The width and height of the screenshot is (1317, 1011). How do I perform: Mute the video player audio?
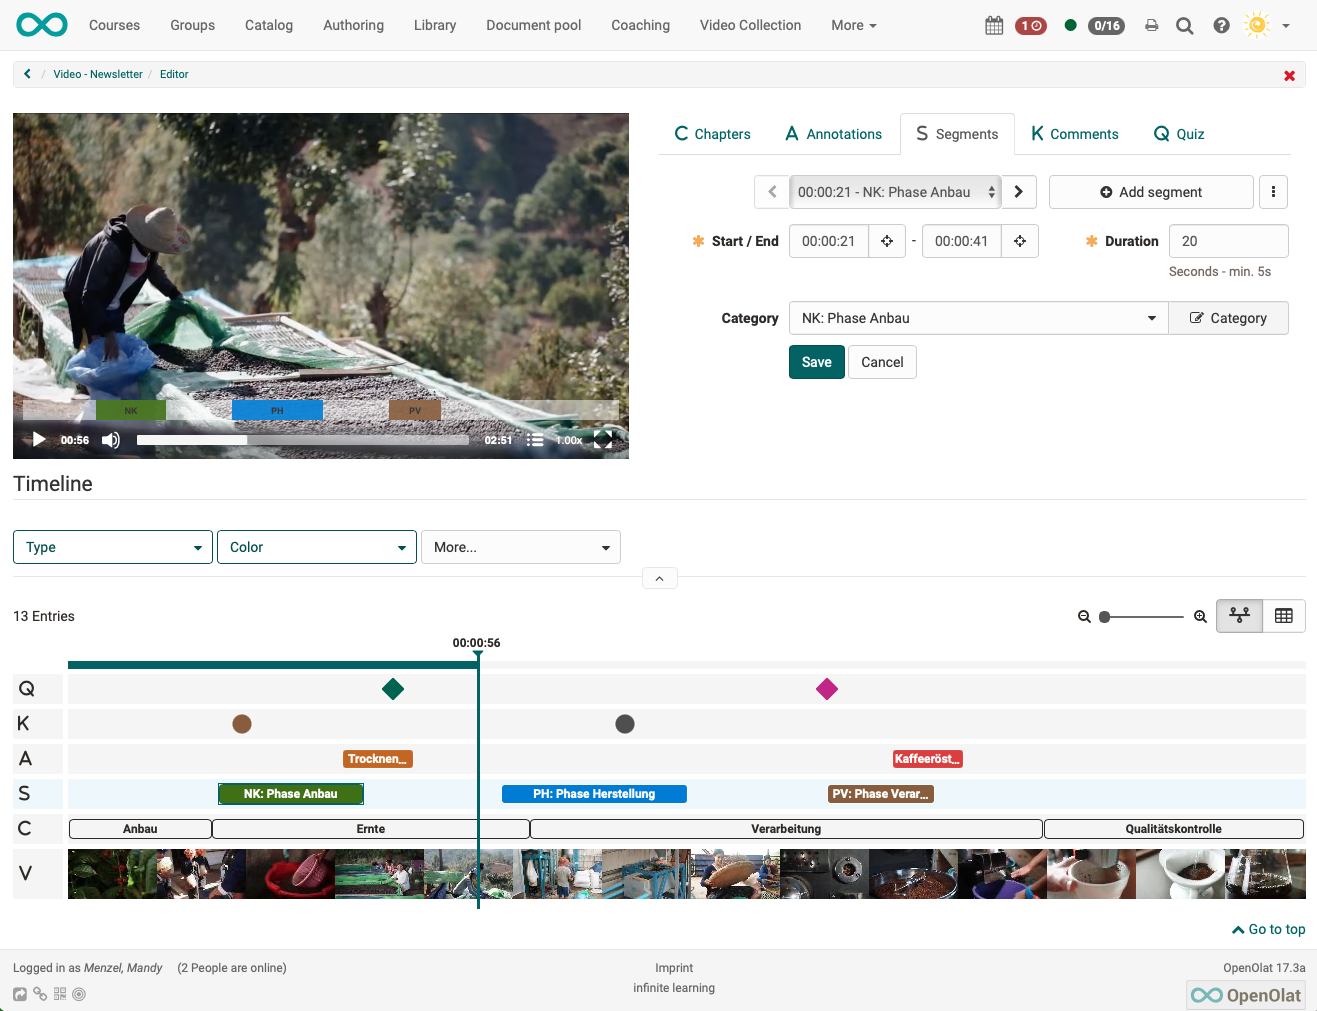(x=111, y=439)
